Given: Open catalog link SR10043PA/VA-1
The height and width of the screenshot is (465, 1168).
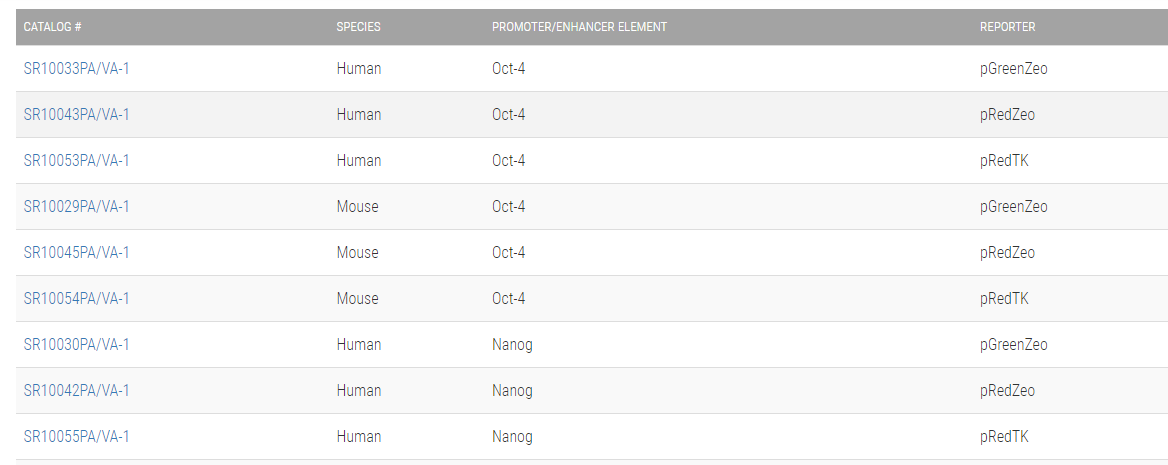Looking at the screenshot, I should pos(76,115).
